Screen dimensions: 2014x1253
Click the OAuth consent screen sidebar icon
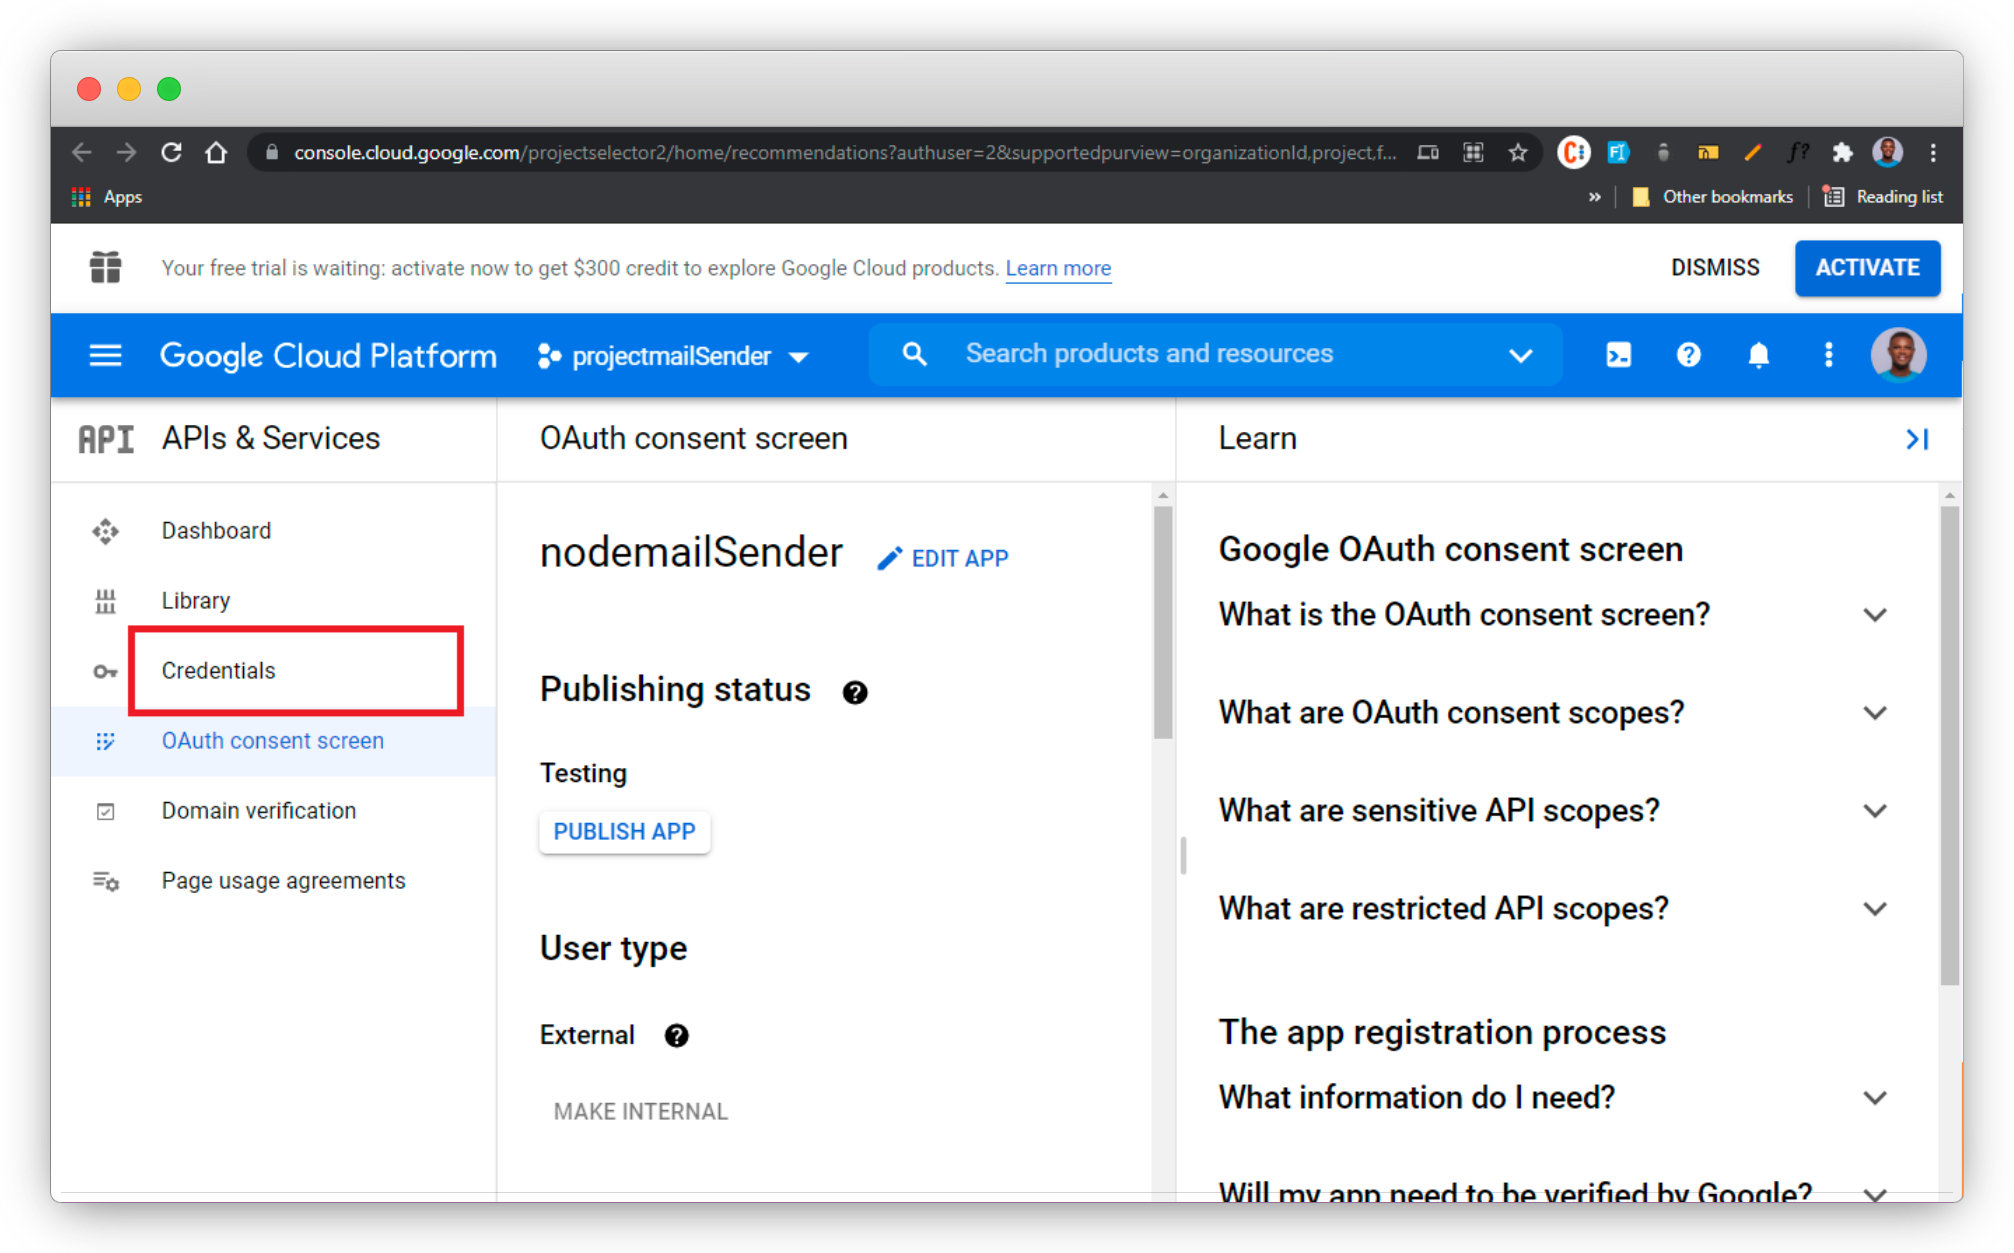click(x=105, y=741)
